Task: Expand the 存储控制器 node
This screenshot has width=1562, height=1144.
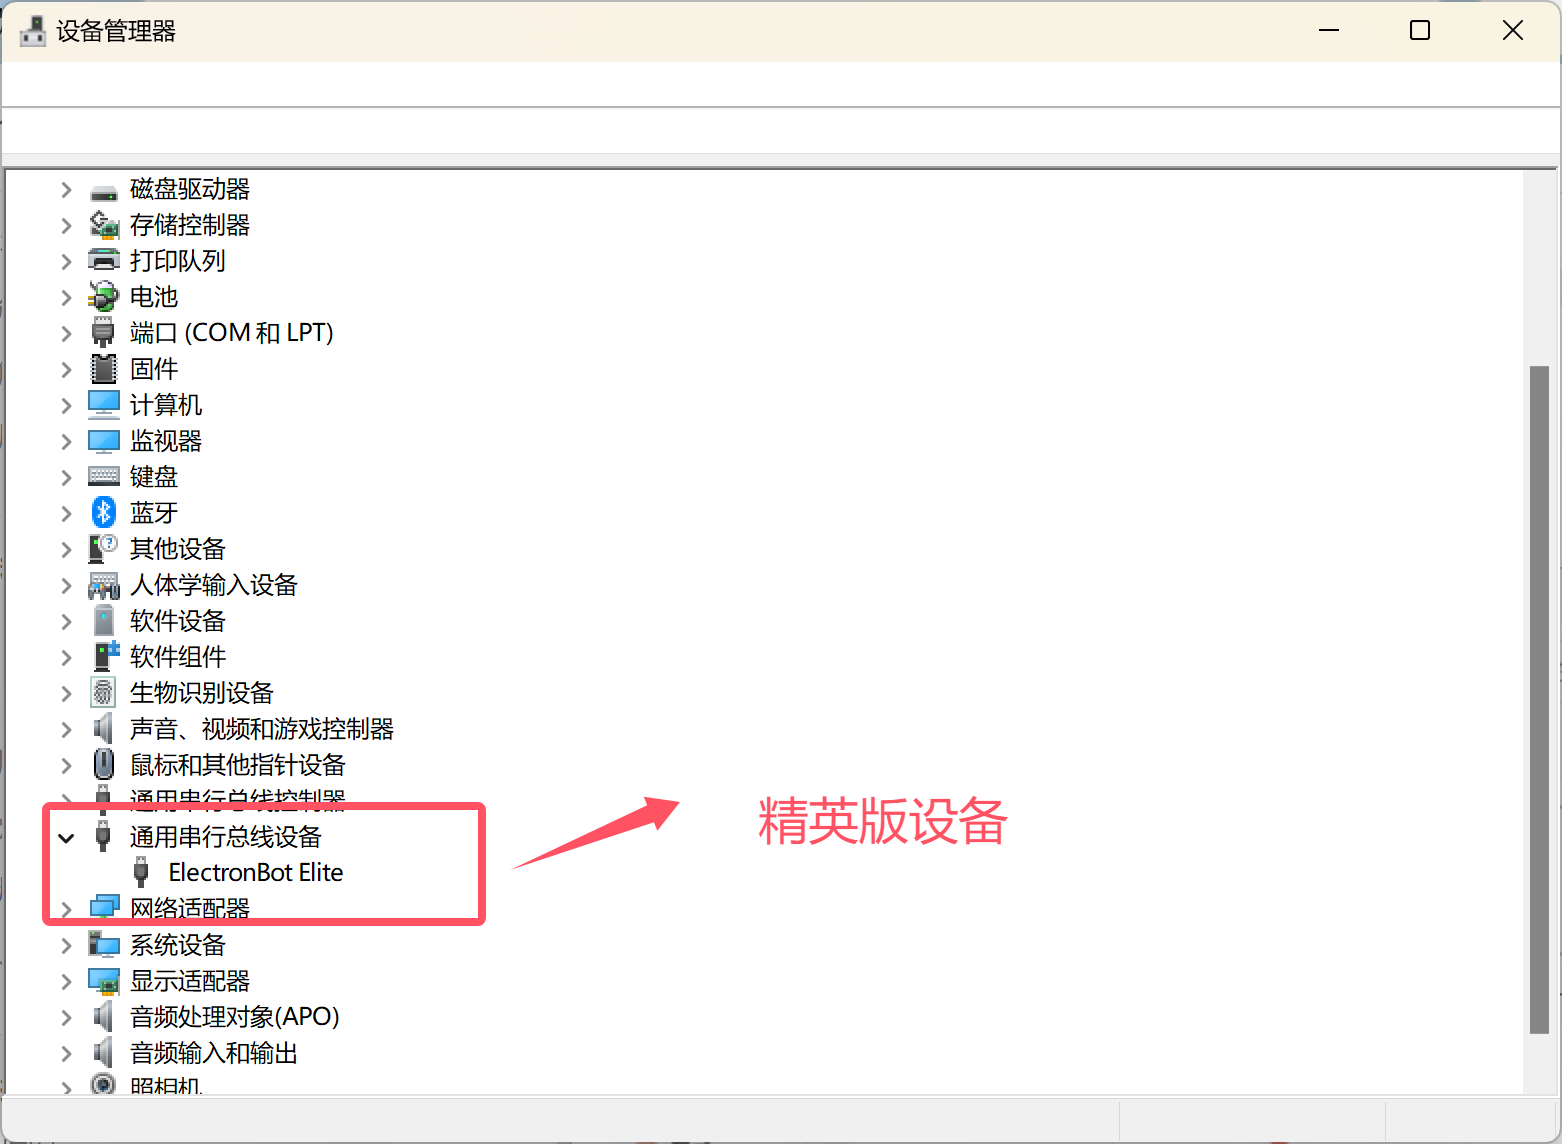Action: (66, 226)
